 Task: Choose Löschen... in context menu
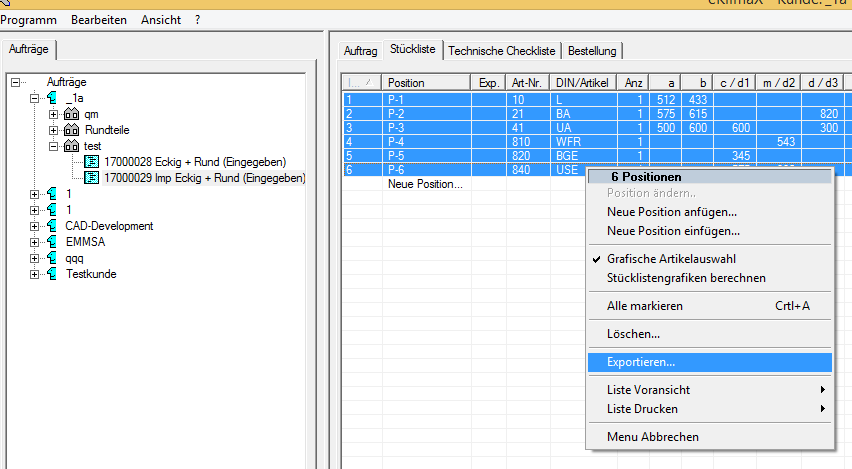[710, 334]
